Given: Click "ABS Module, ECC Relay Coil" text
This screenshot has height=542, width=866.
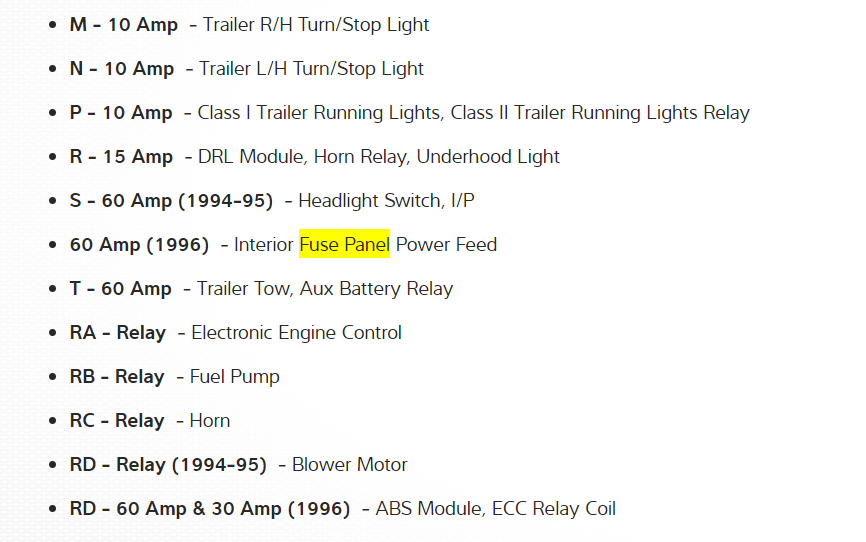Looking at the screenshot, I should [x=496, y=509].
